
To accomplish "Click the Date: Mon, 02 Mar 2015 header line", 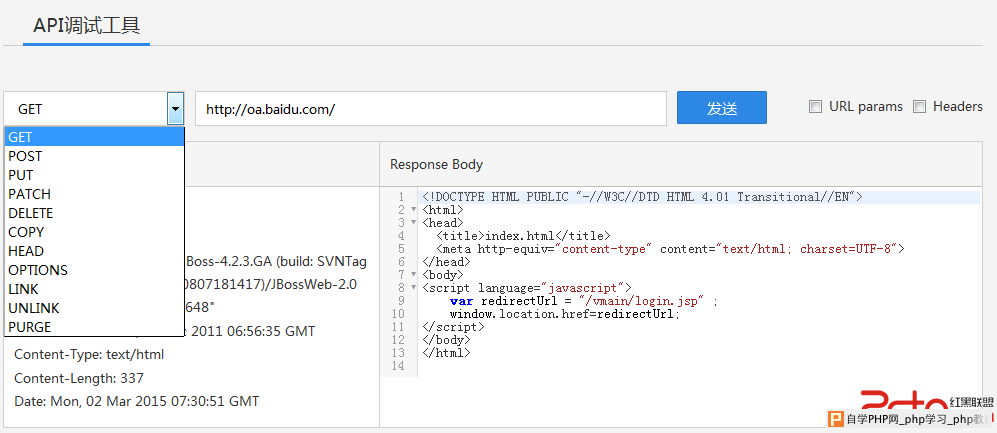I will (137, 401).
